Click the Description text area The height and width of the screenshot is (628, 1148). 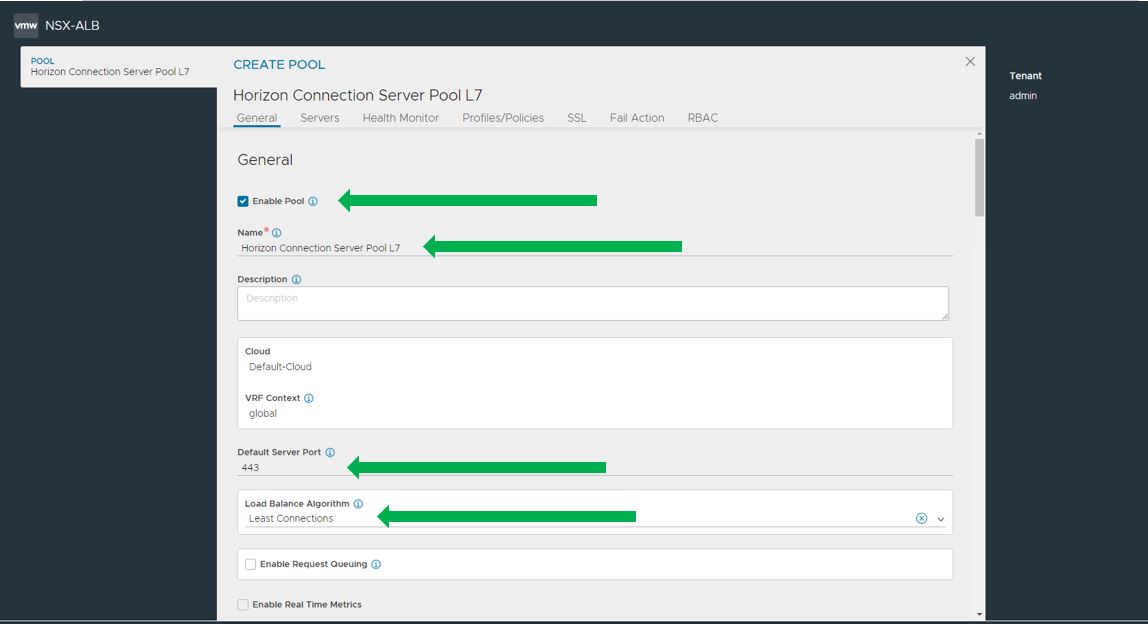(593, 303)
